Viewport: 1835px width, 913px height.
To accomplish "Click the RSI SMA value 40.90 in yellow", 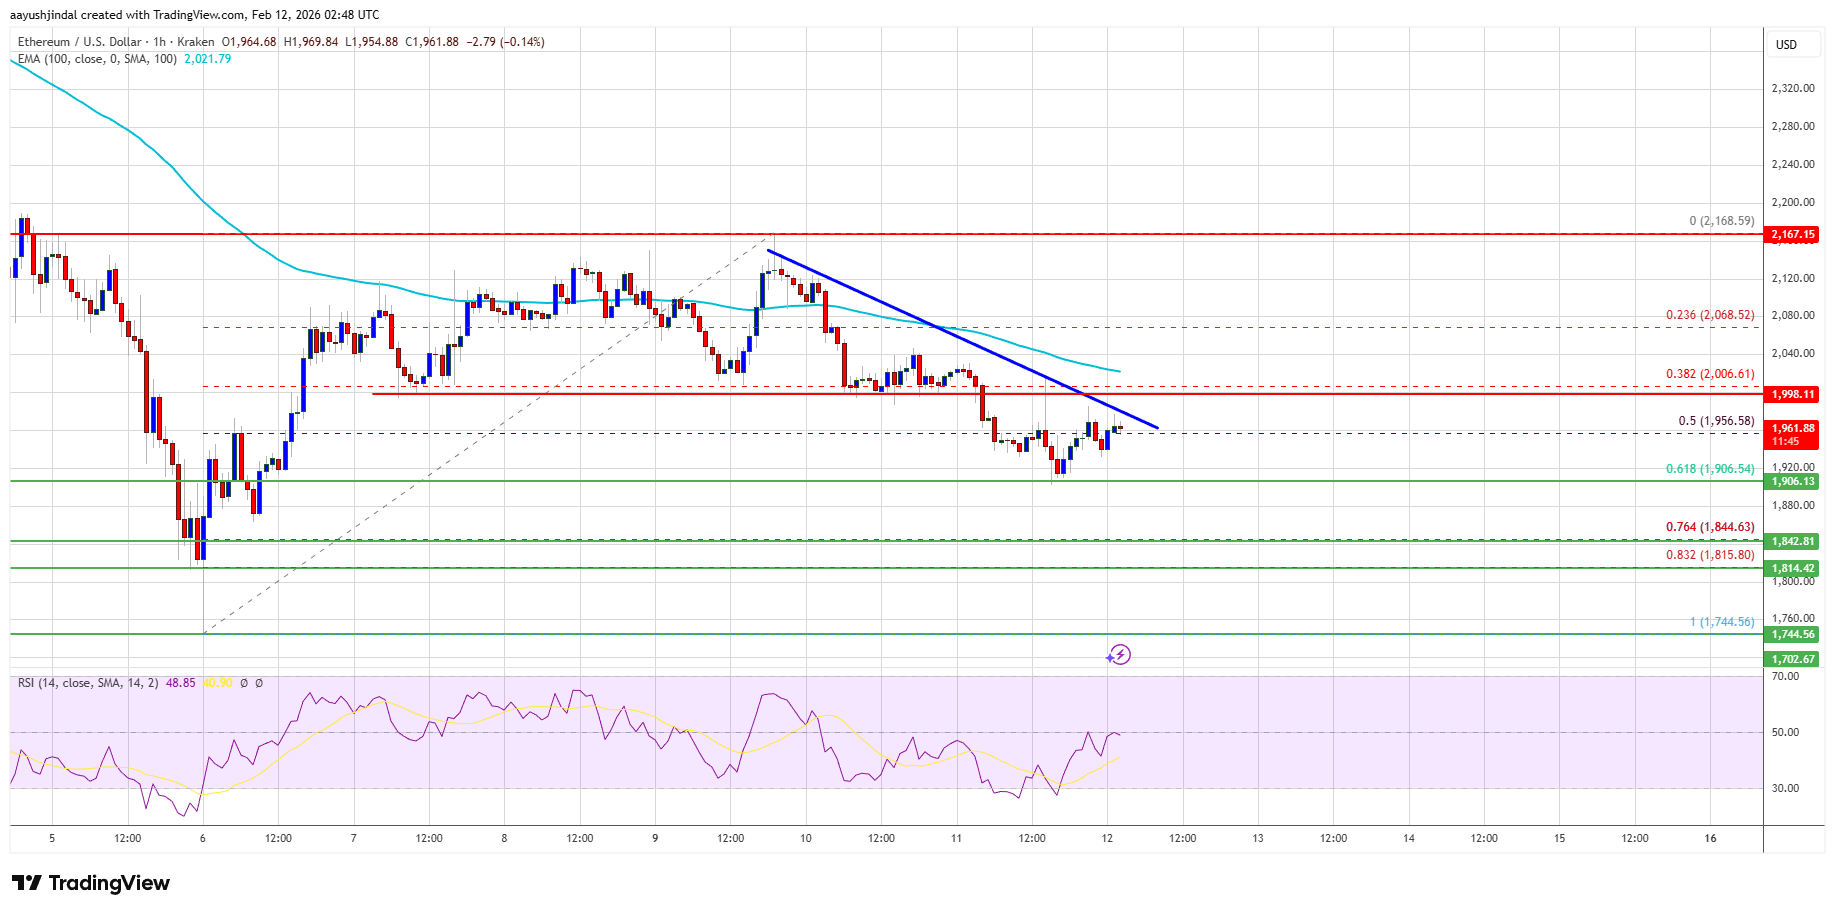I will (x=219, y=683).
